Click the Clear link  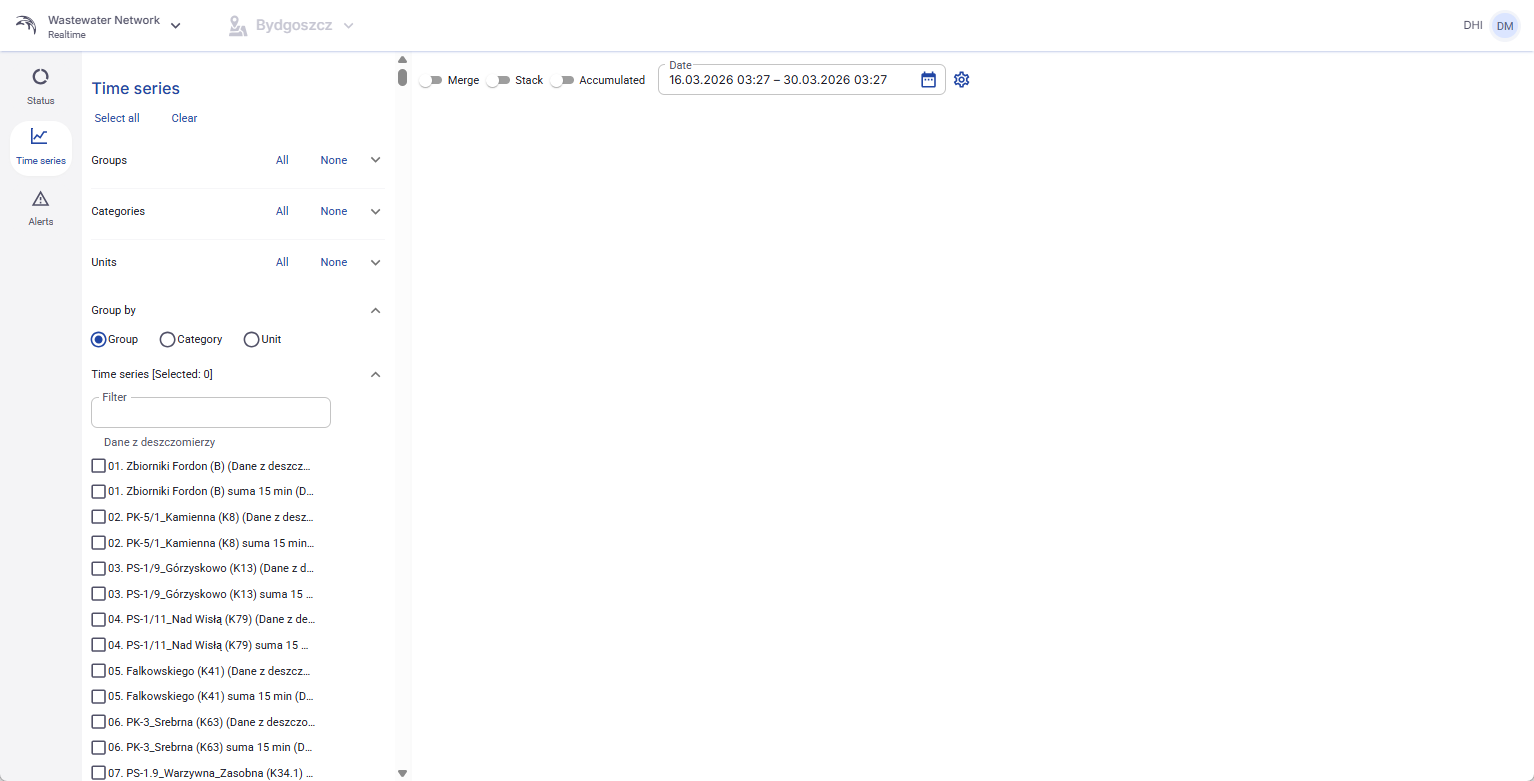click(184, 118)
